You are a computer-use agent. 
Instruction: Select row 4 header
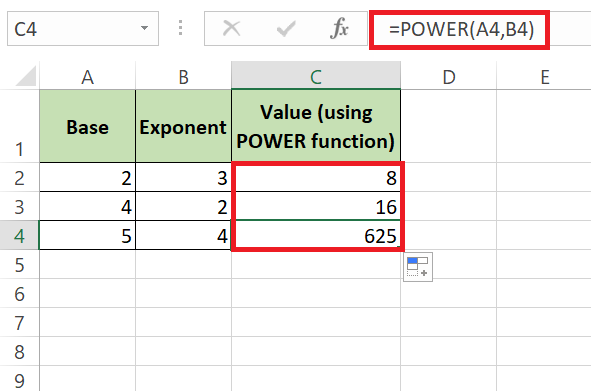20,236
